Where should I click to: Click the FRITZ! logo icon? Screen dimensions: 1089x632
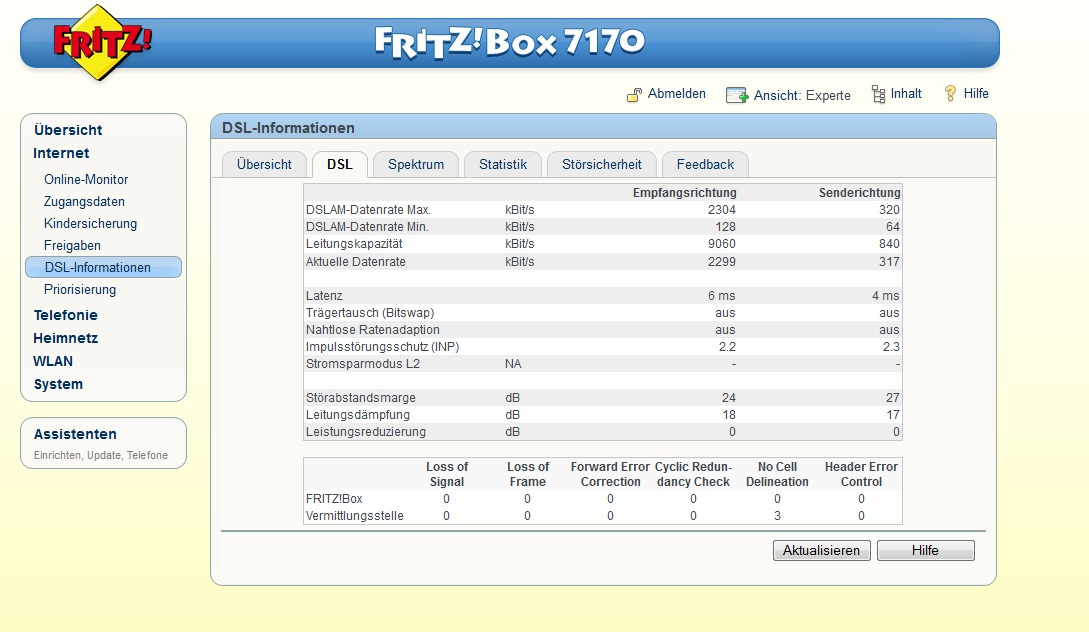pyautogui.click(x=102, y=42)
